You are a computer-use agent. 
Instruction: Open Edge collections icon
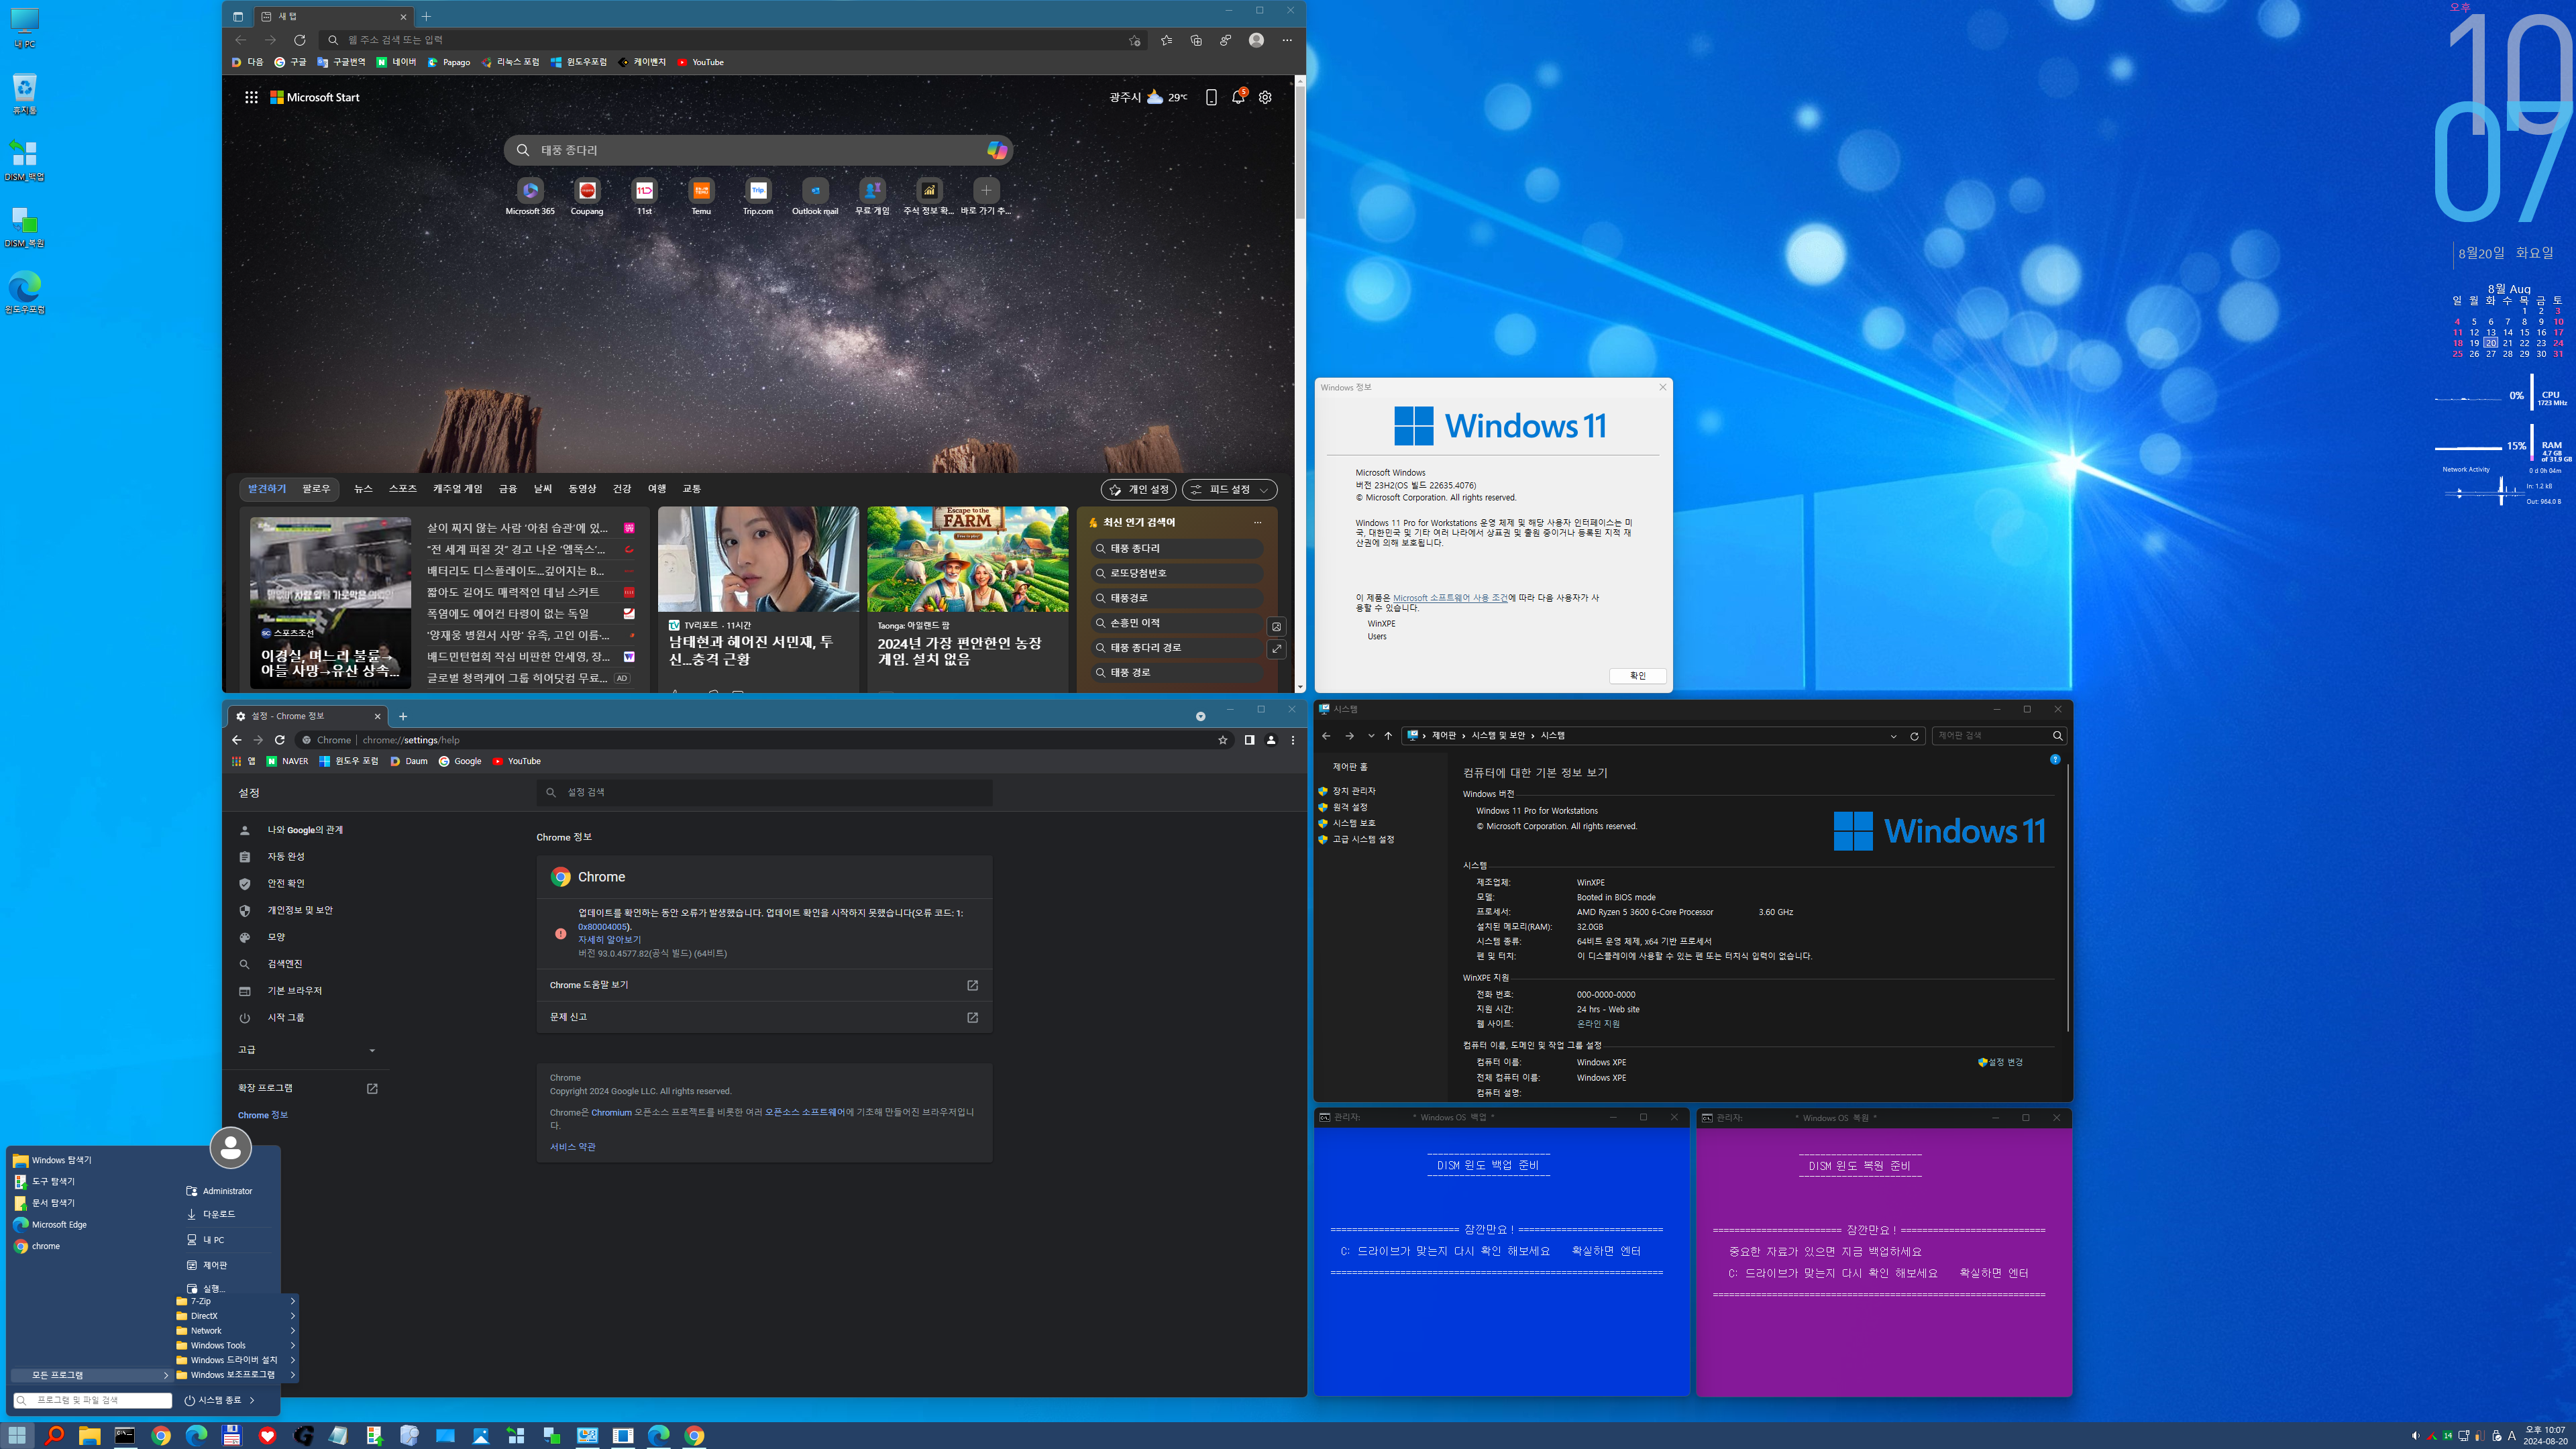[1196, 40]
